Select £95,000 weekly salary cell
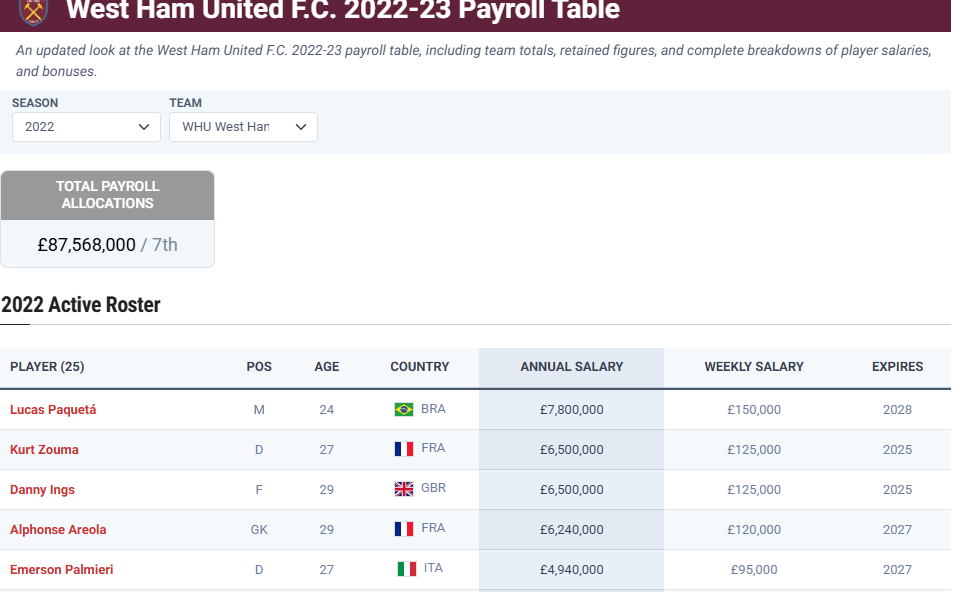 754,570
